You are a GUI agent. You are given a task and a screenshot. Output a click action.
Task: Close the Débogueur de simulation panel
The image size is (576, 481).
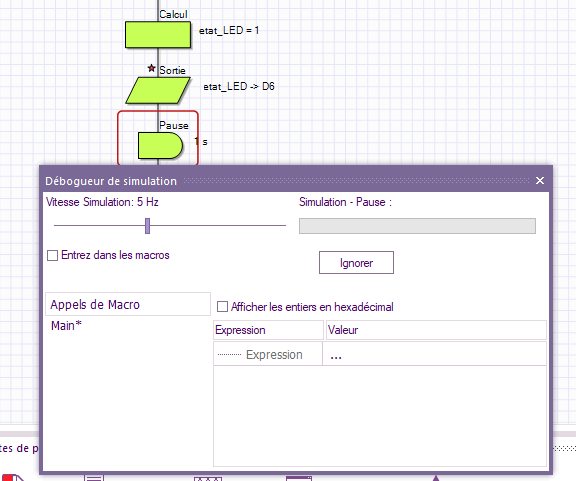540,180
